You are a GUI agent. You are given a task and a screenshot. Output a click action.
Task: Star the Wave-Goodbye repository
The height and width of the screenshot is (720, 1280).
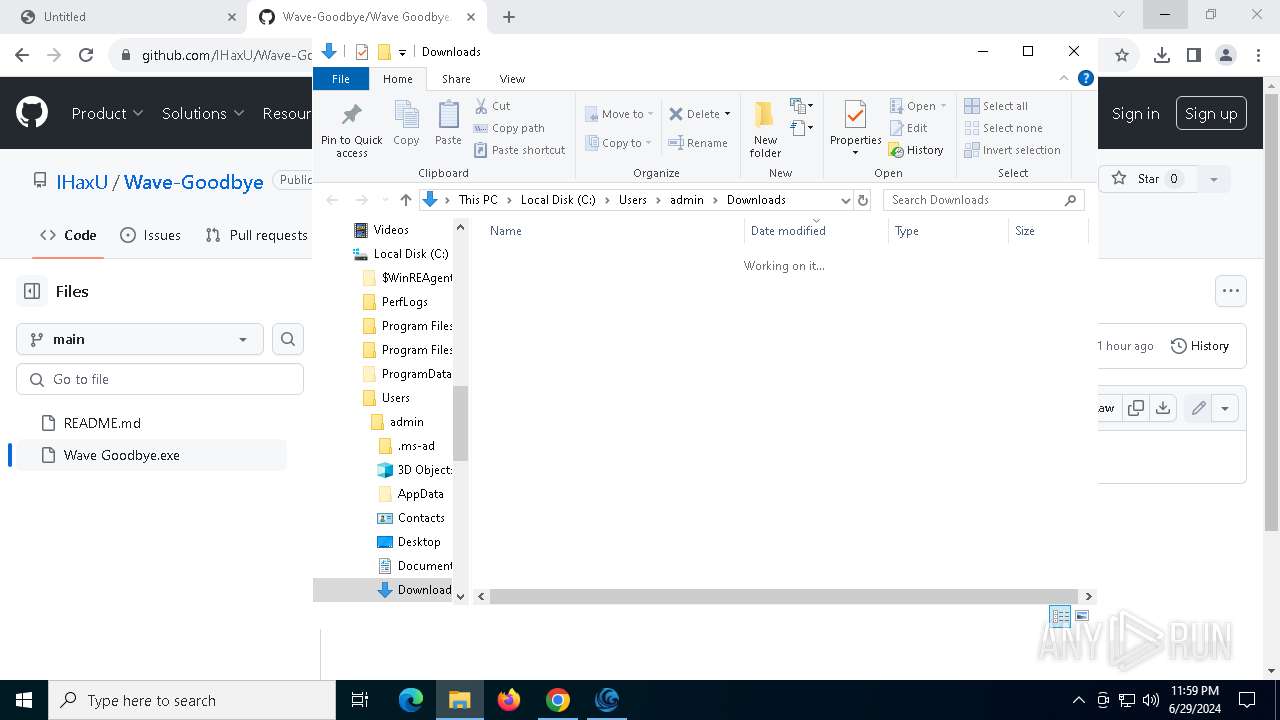coord(1148,179)
